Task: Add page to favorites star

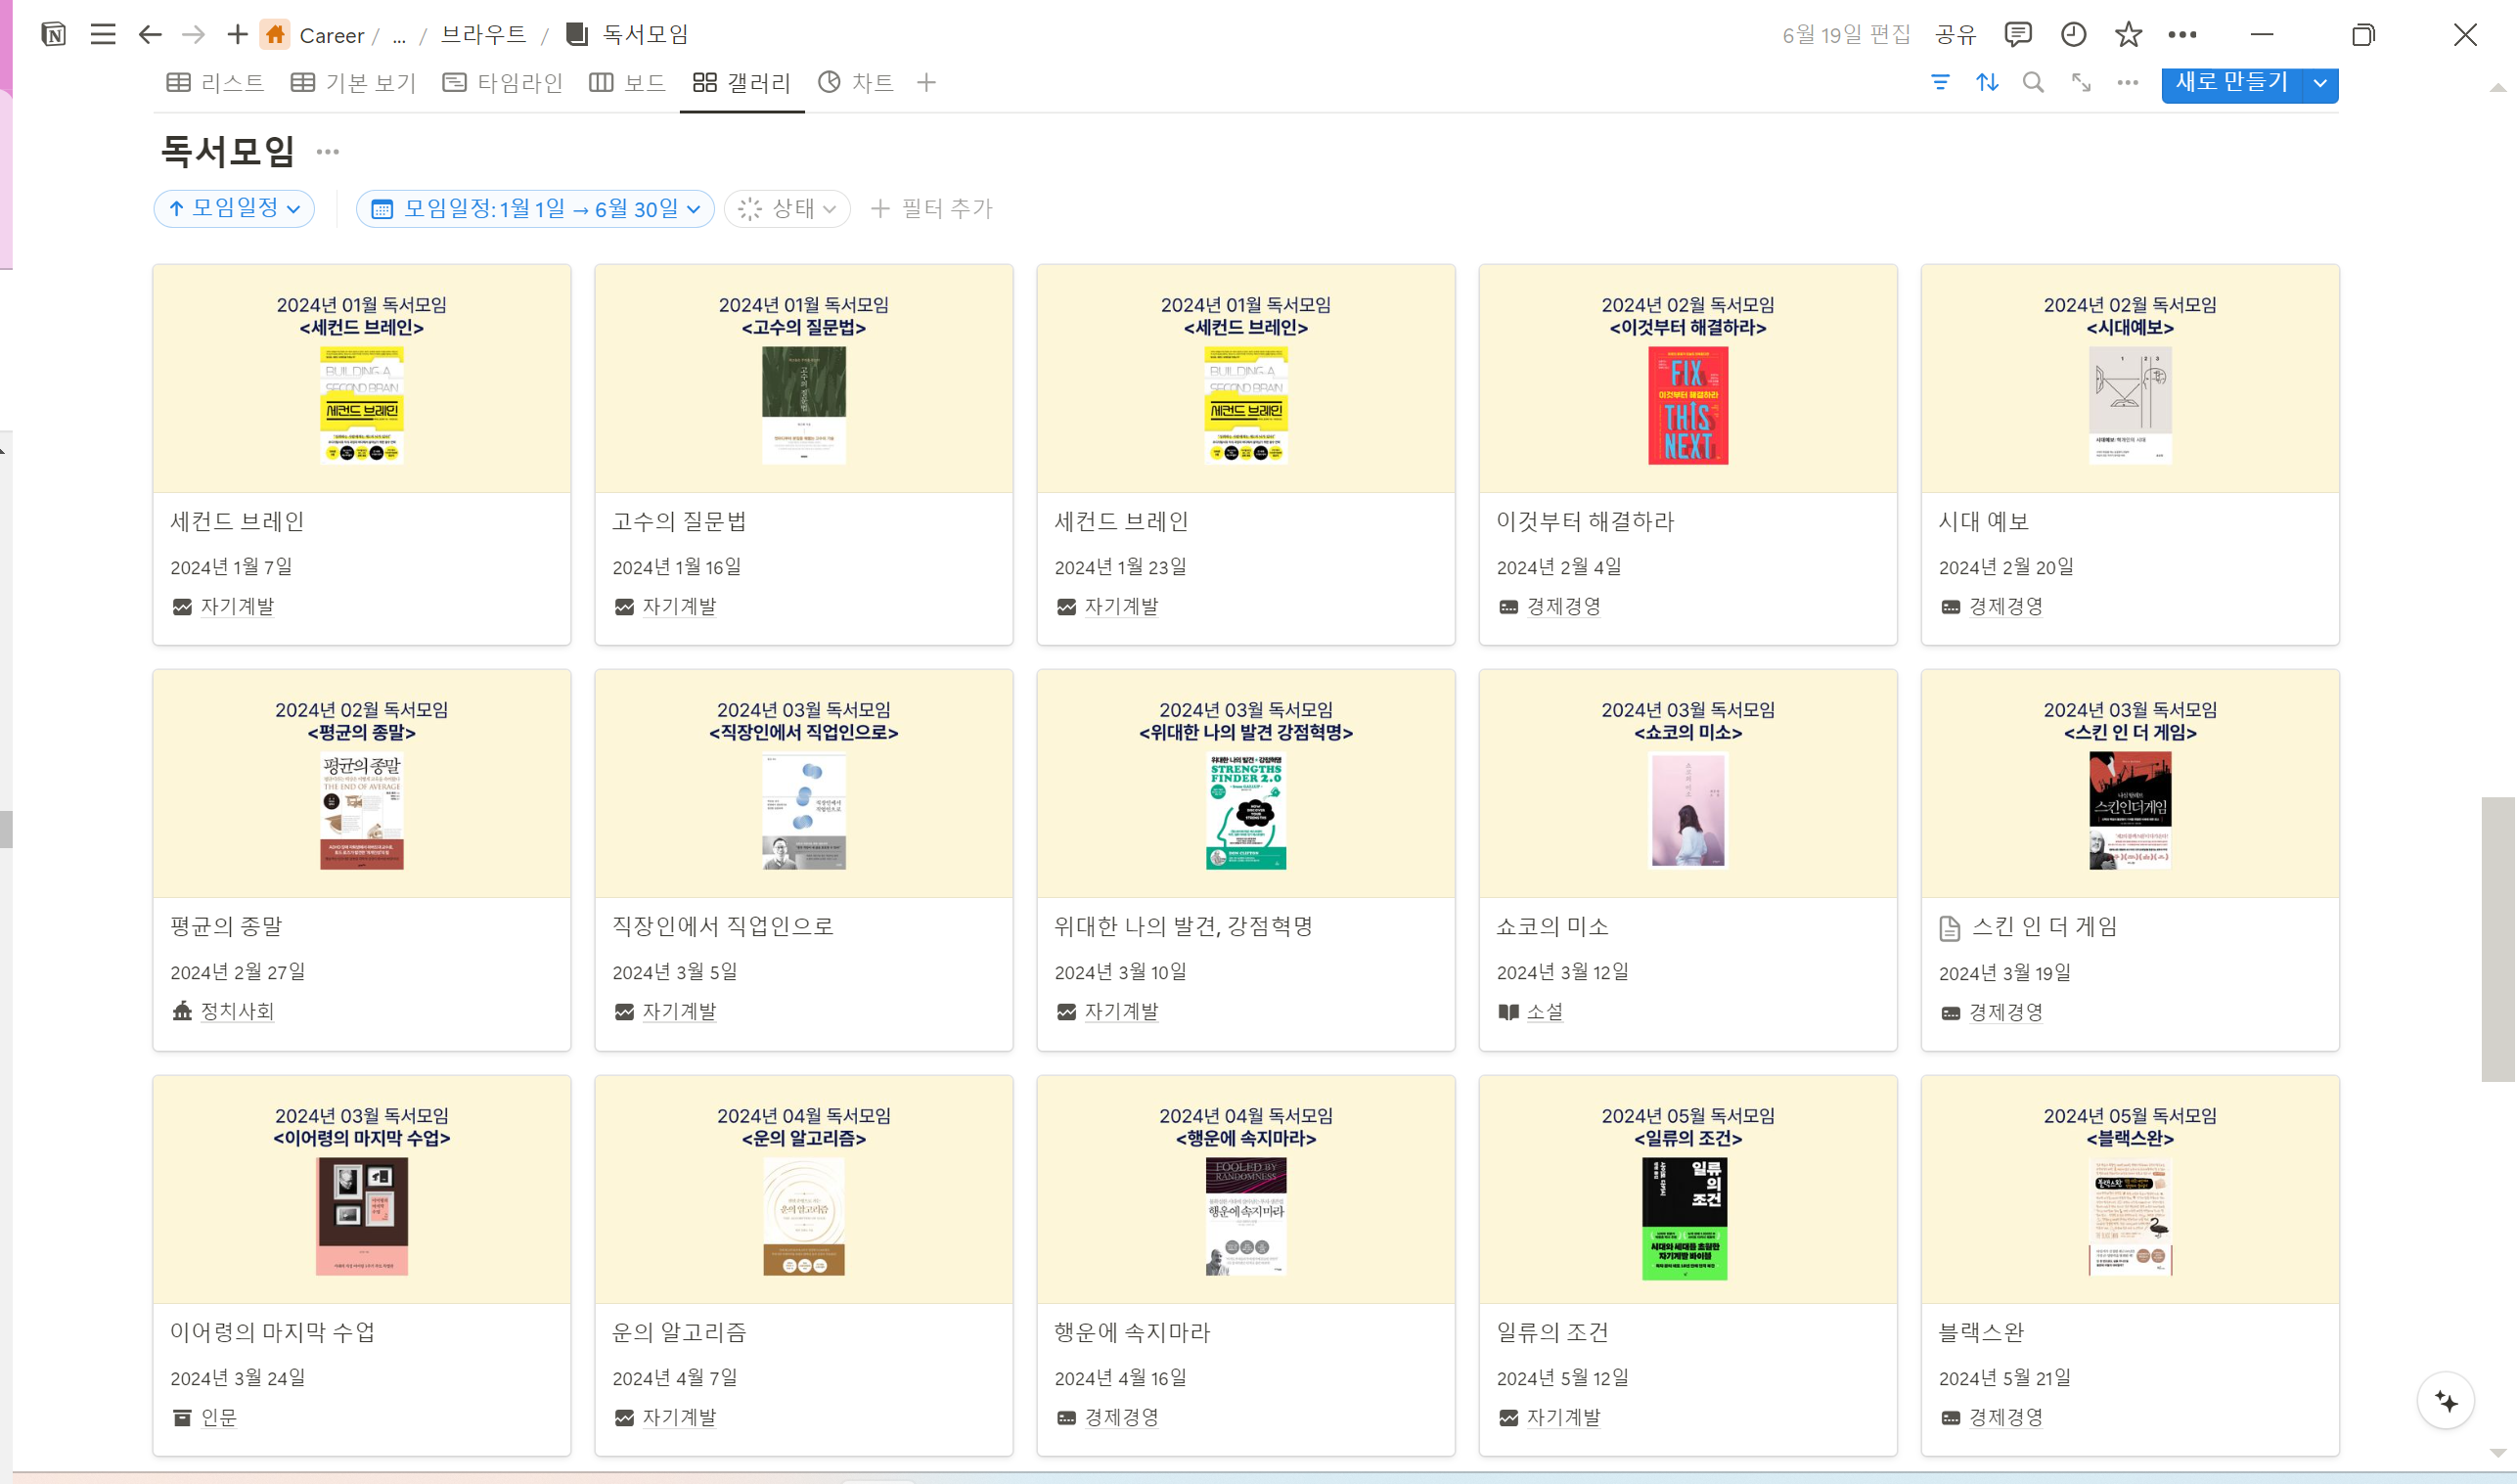Action: pos(2128,34)
